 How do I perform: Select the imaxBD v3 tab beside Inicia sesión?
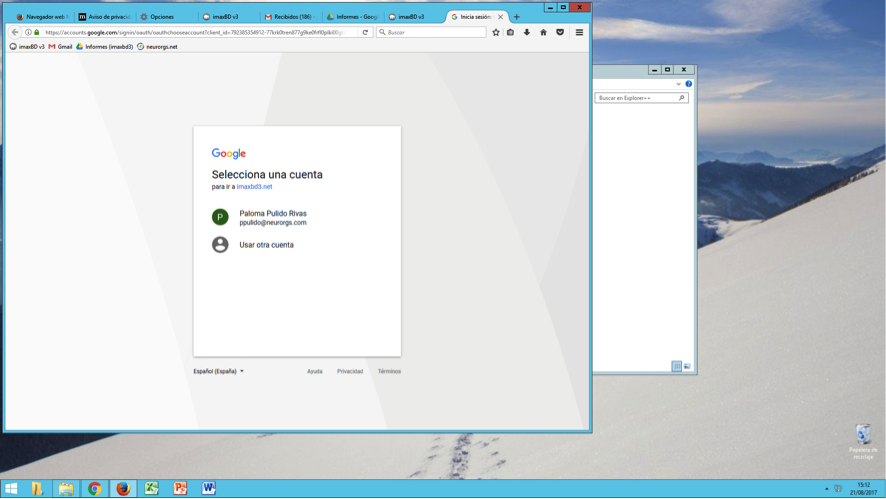415,17
